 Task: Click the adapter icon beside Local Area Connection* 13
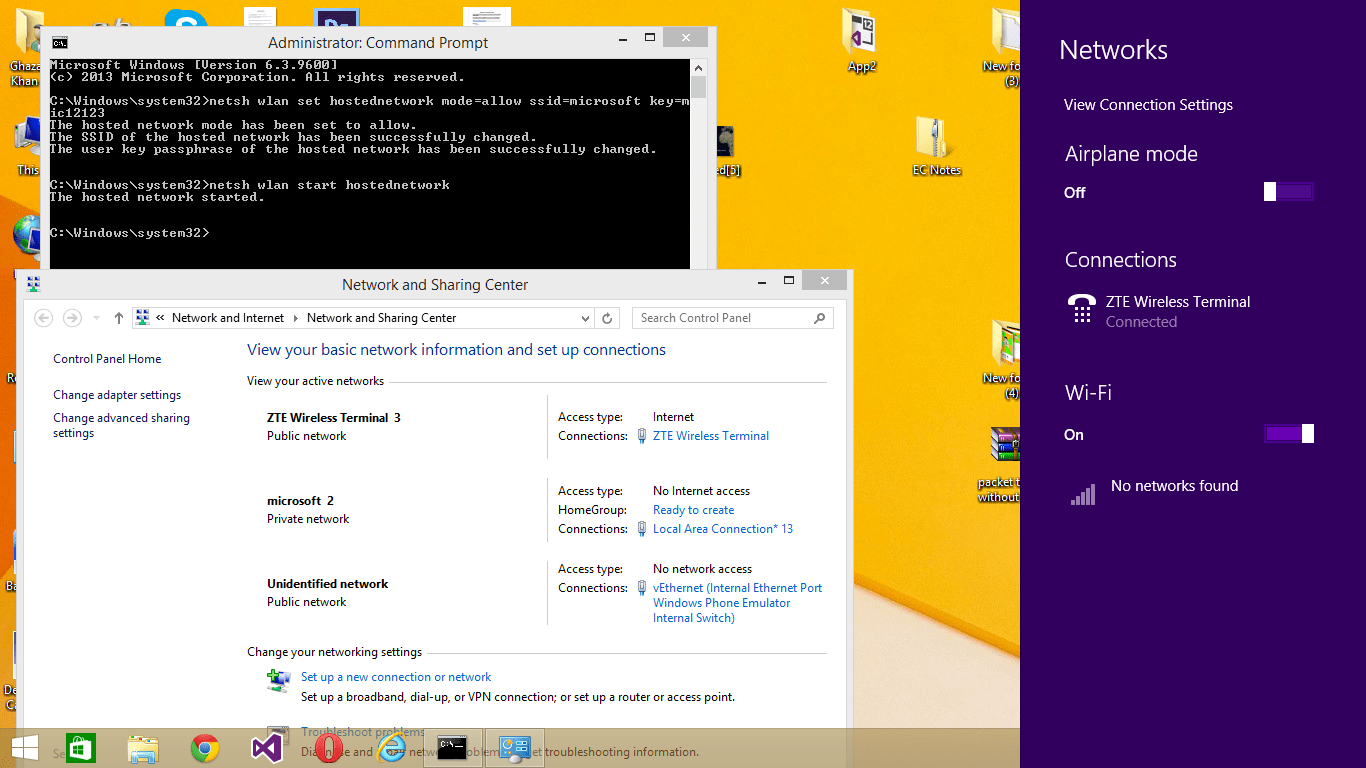pyautogui.click(x=642, y=529)
